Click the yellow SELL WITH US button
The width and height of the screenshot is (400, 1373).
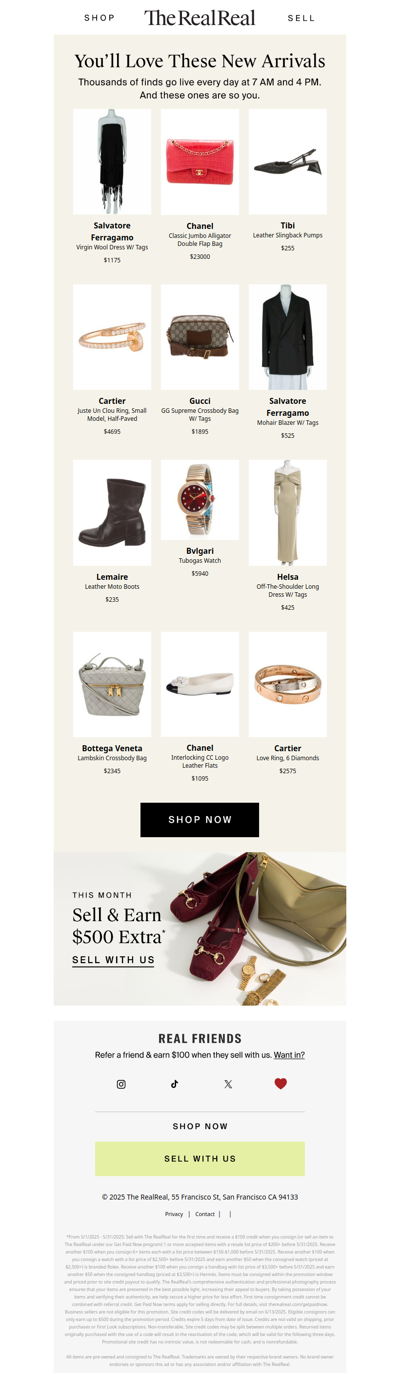[200, 1159]
